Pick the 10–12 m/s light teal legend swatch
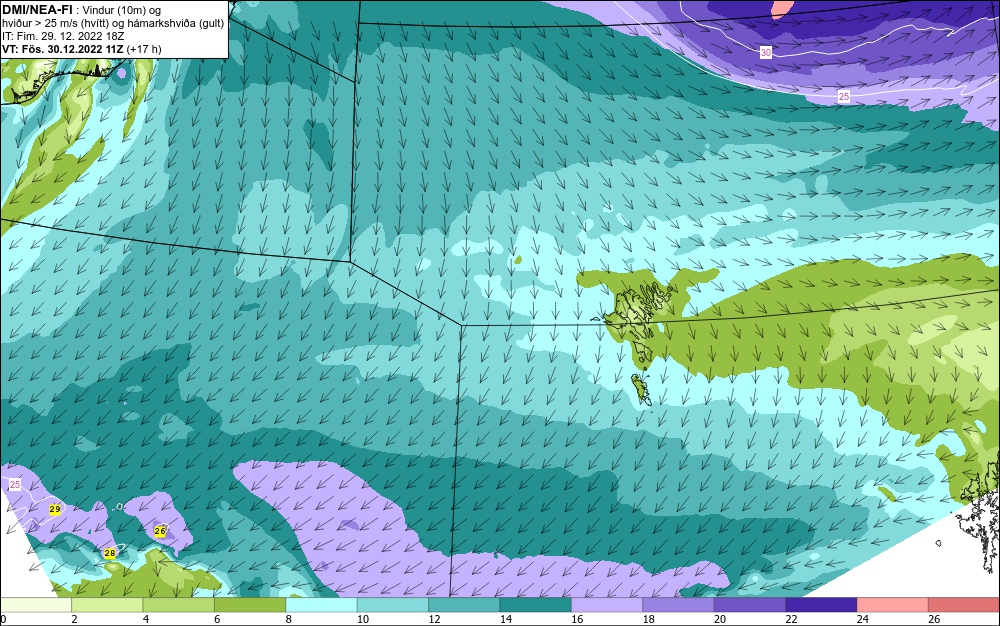1000x626 pixels. click(393, 605)
